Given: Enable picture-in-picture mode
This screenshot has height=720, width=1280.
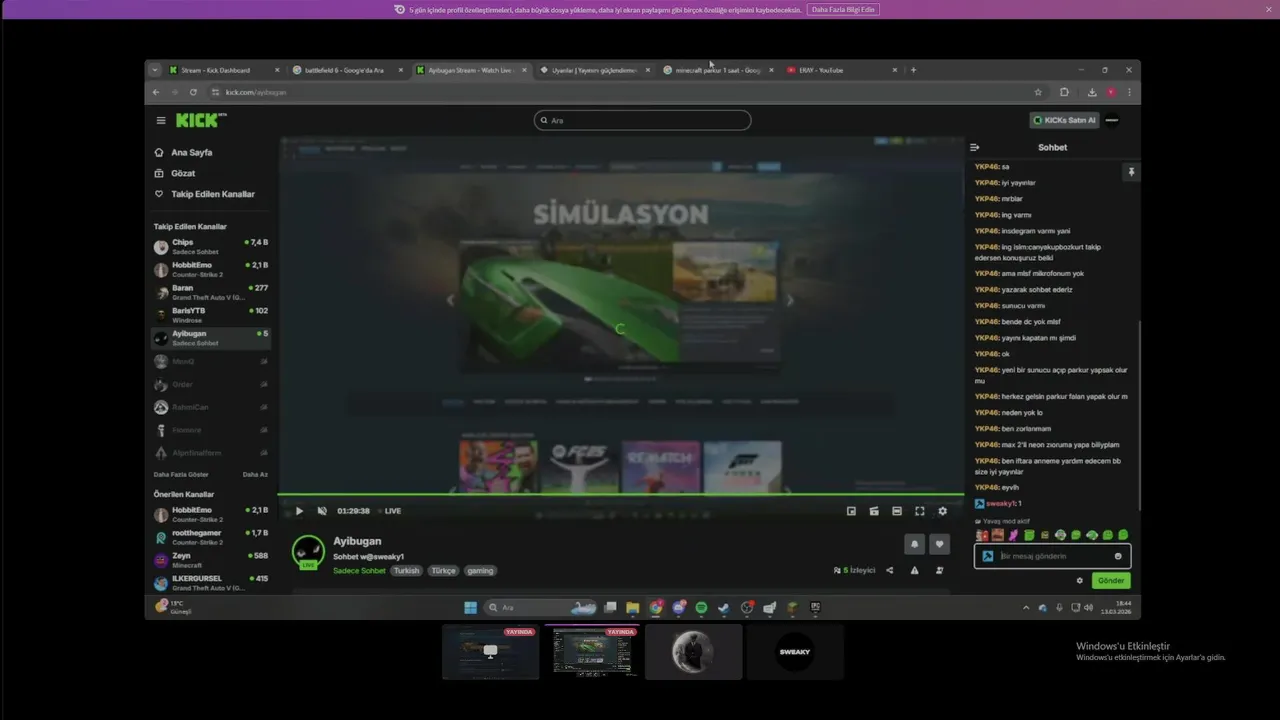Looking at the screenshot, I should pyautogui.click(x=851, y=511).
